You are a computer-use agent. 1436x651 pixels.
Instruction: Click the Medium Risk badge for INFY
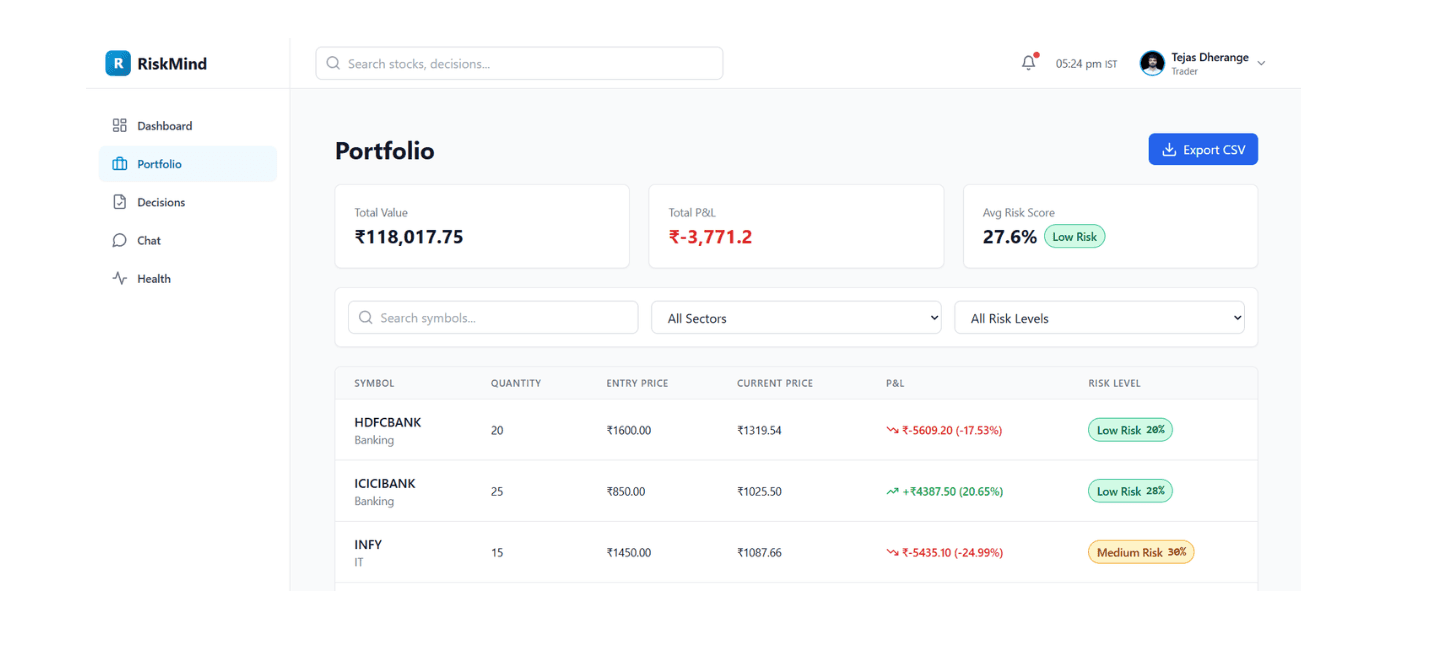click(1140, 551)
